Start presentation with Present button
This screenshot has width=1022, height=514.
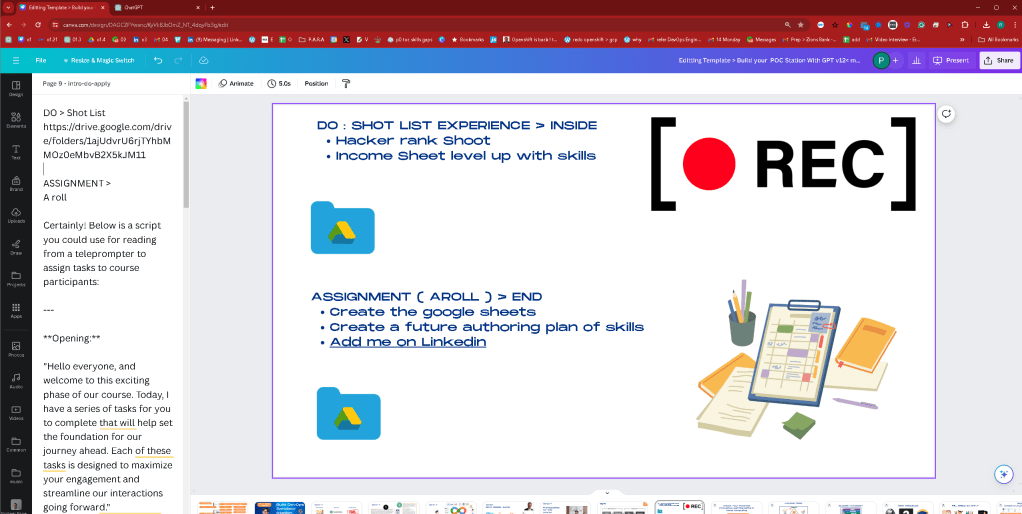pyautogui.click(x=951, y=60)
